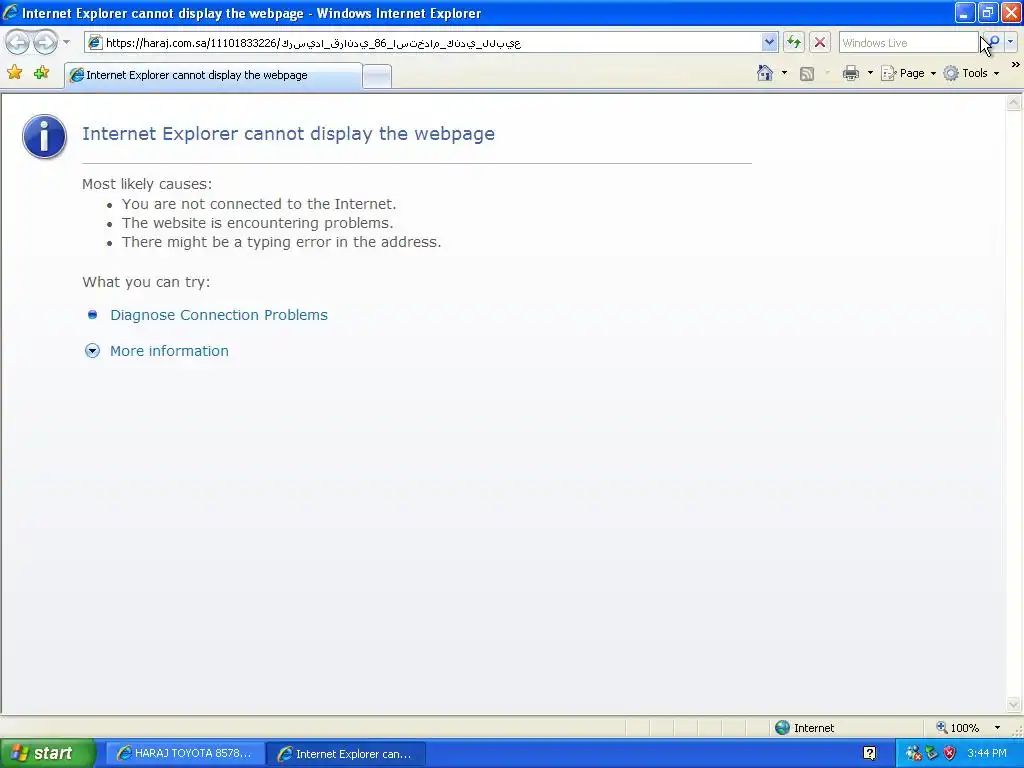The height and width of the screenshot is (768, 1024).
Task: Show more toolbar commands chevron
Action: pos(1016,65)
